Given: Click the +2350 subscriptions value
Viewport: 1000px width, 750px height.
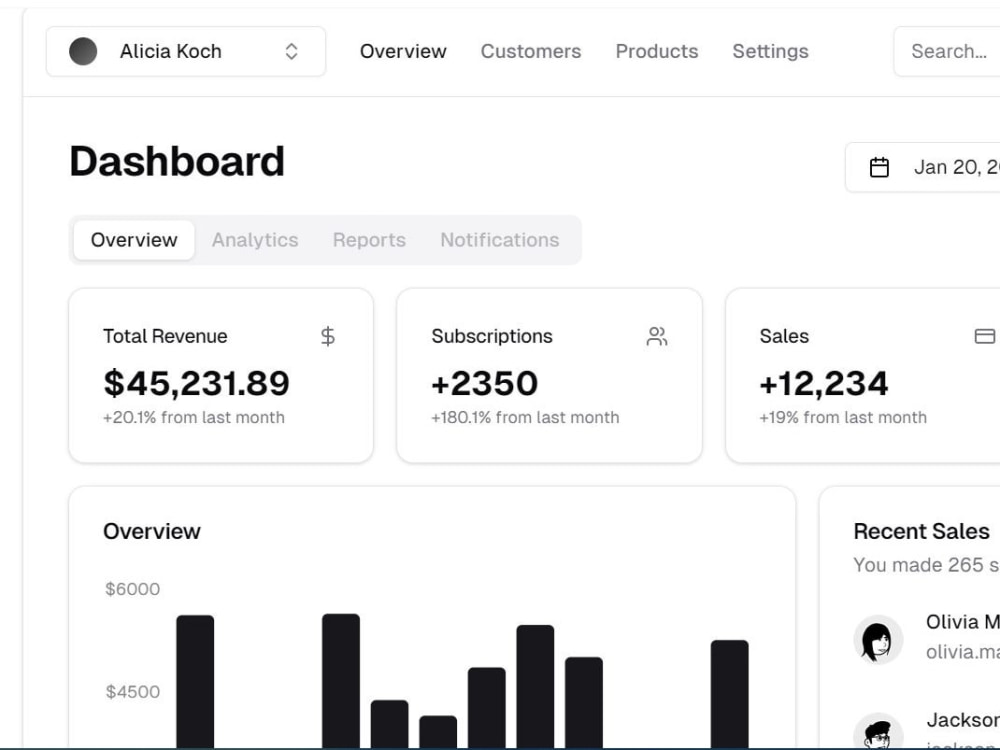Looking at the screenshot, I should tap(485, 383).
